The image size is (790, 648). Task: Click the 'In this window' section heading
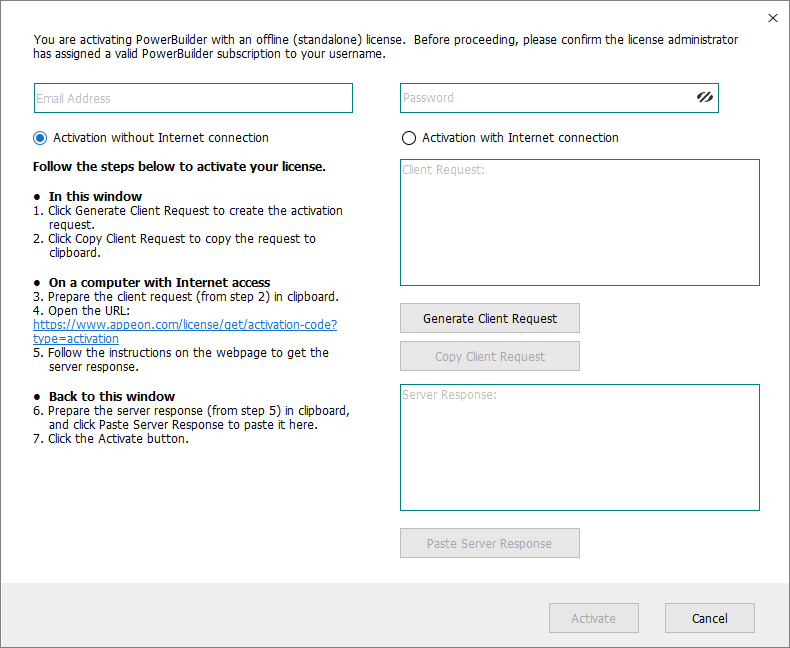pos(95,196)
